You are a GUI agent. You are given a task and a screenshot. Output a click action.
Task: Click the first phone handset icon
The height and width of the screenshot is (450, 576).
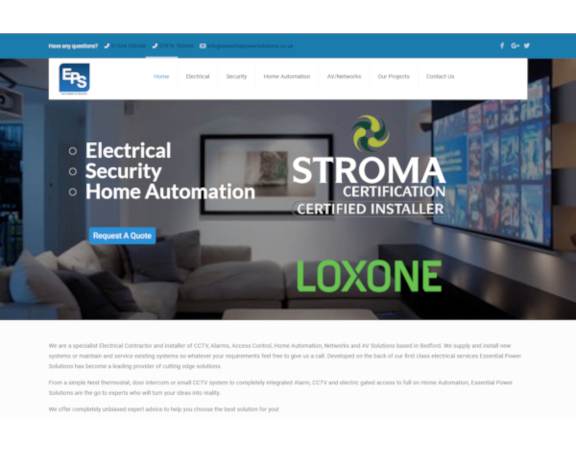[x=107, y=46]
